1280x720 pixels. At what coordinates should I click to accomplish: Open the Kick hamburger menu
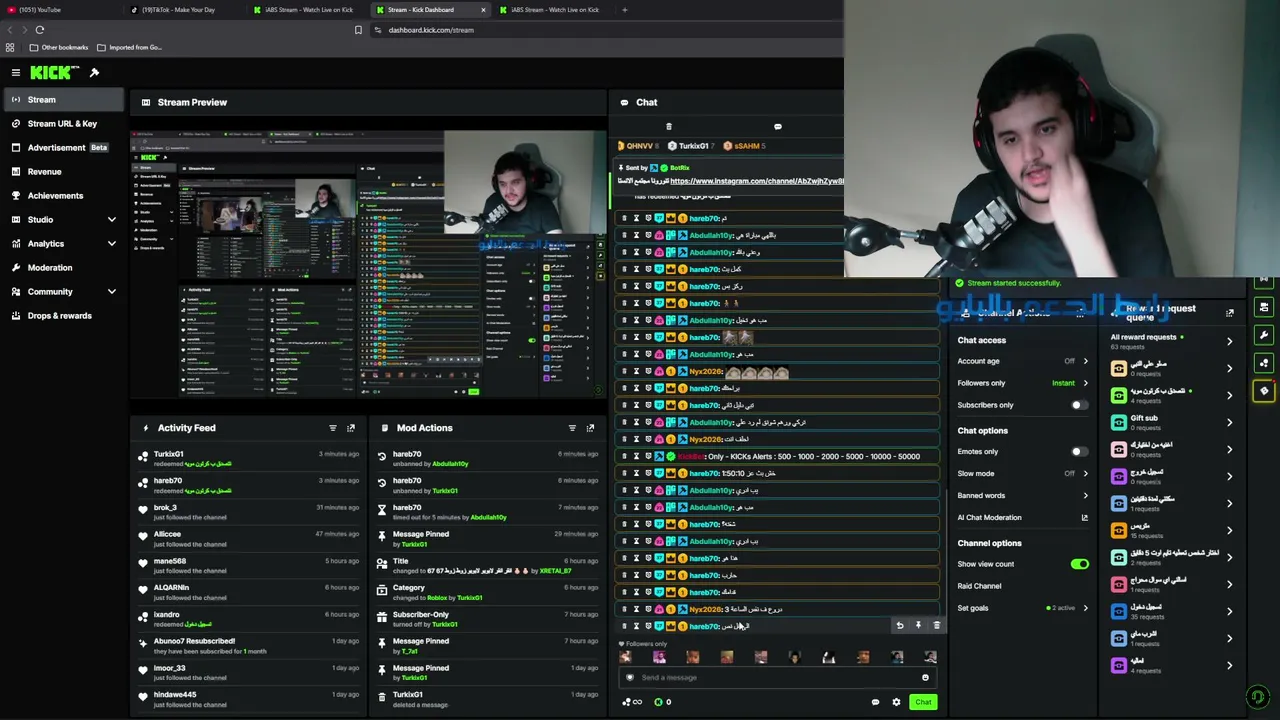(x=16, y=72)
